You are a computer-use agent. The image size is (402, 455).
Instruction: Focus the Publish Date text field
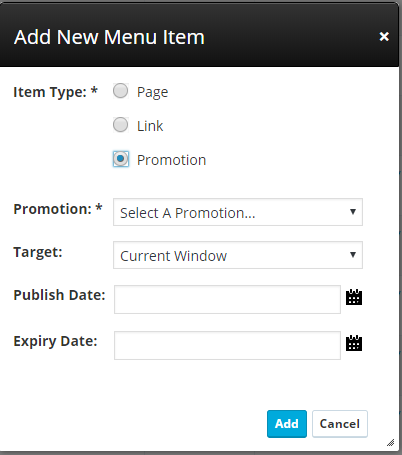point(227,299)
